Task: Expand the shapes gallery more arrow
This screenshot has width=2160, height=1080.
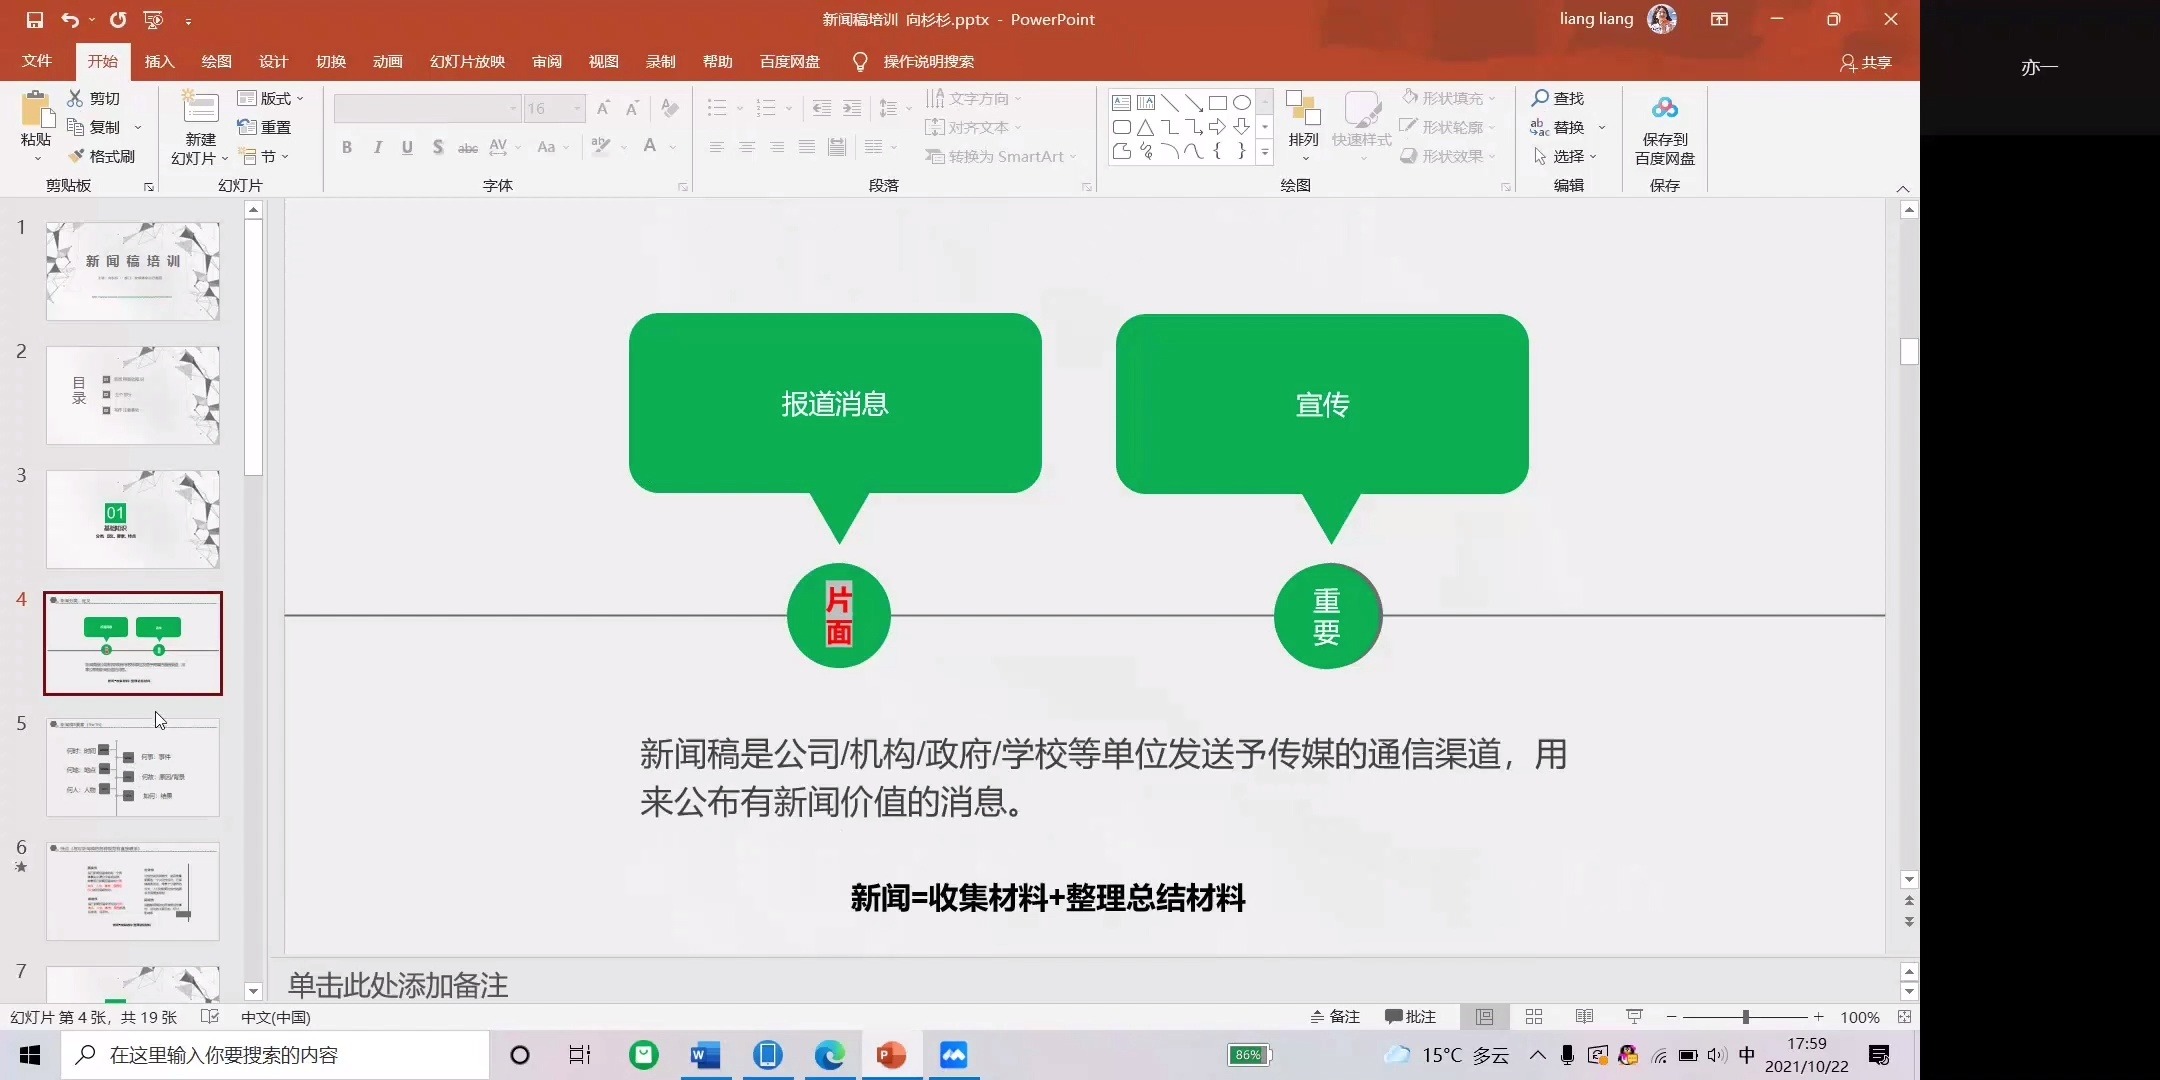Action: pyautogui.click(x=1265, y=152)
